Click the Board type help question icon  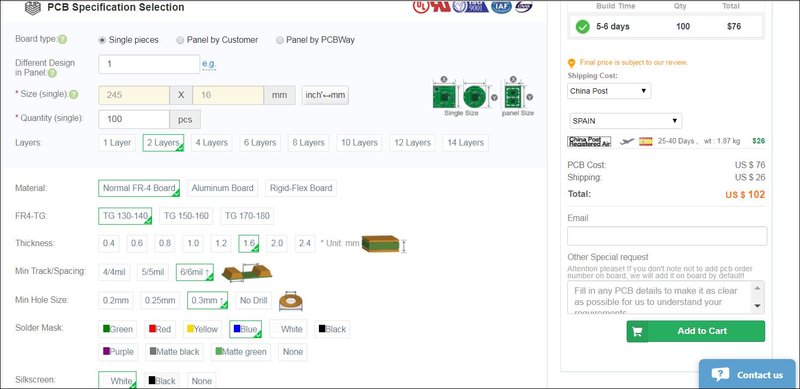point(62,39)
